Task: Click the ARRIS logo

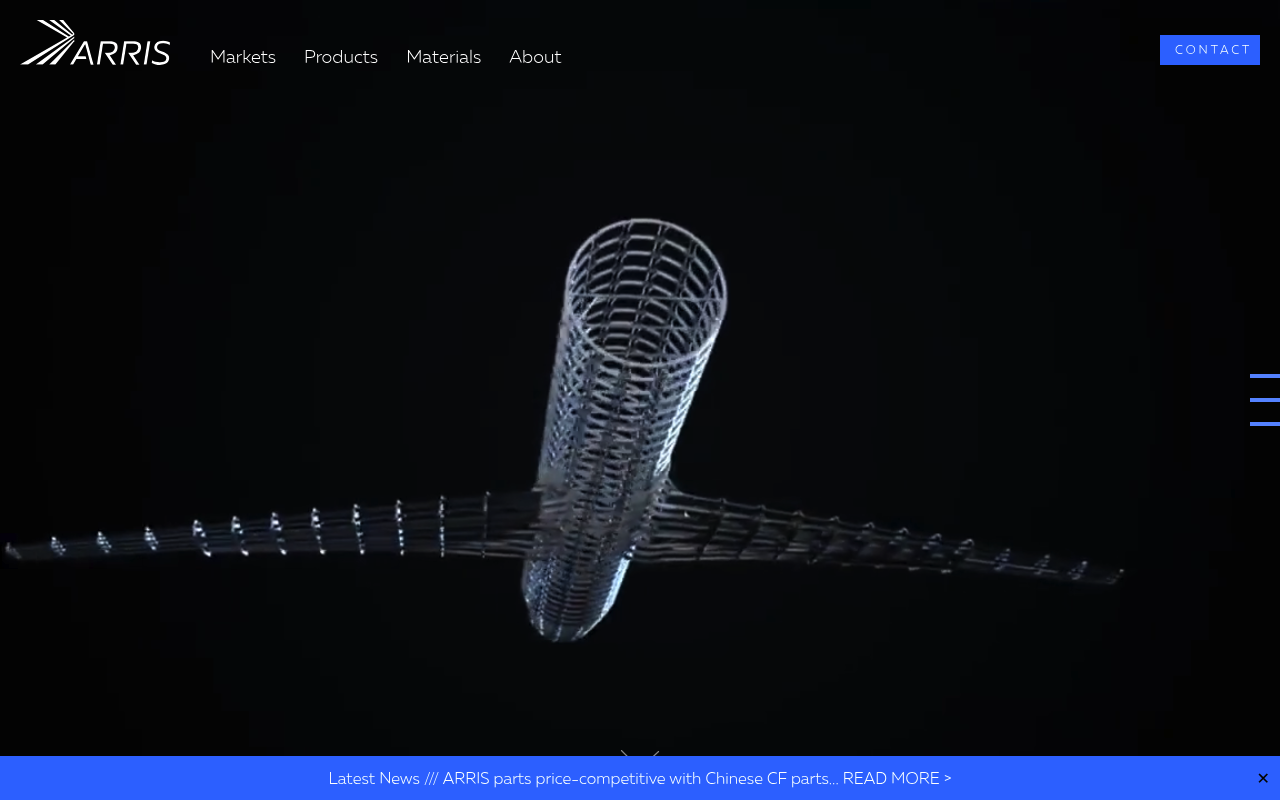Action: [95, 43]
